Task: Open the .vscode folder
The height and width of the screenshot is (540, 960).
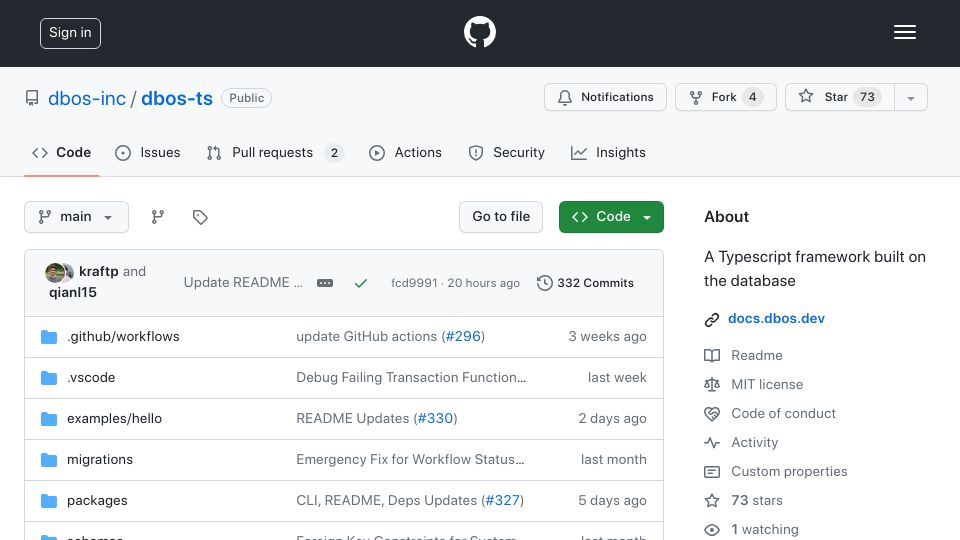Action: tap(91, 377)
